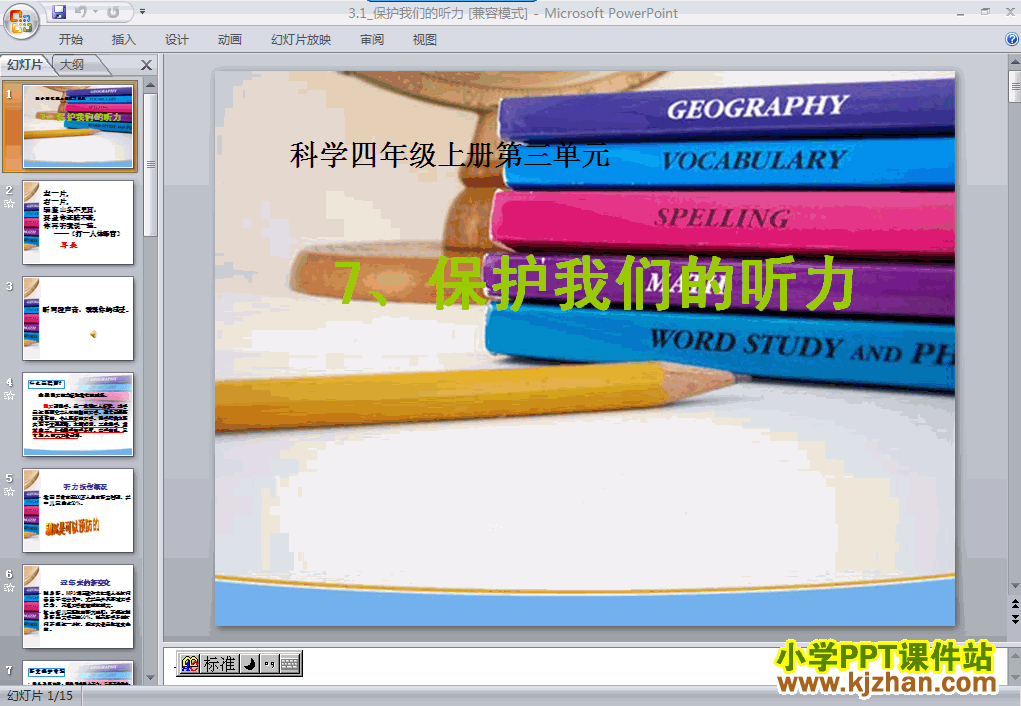The image size is (1021, 706).
Task: Open the 动画 ribbon tab
Action: pos(229,40)
